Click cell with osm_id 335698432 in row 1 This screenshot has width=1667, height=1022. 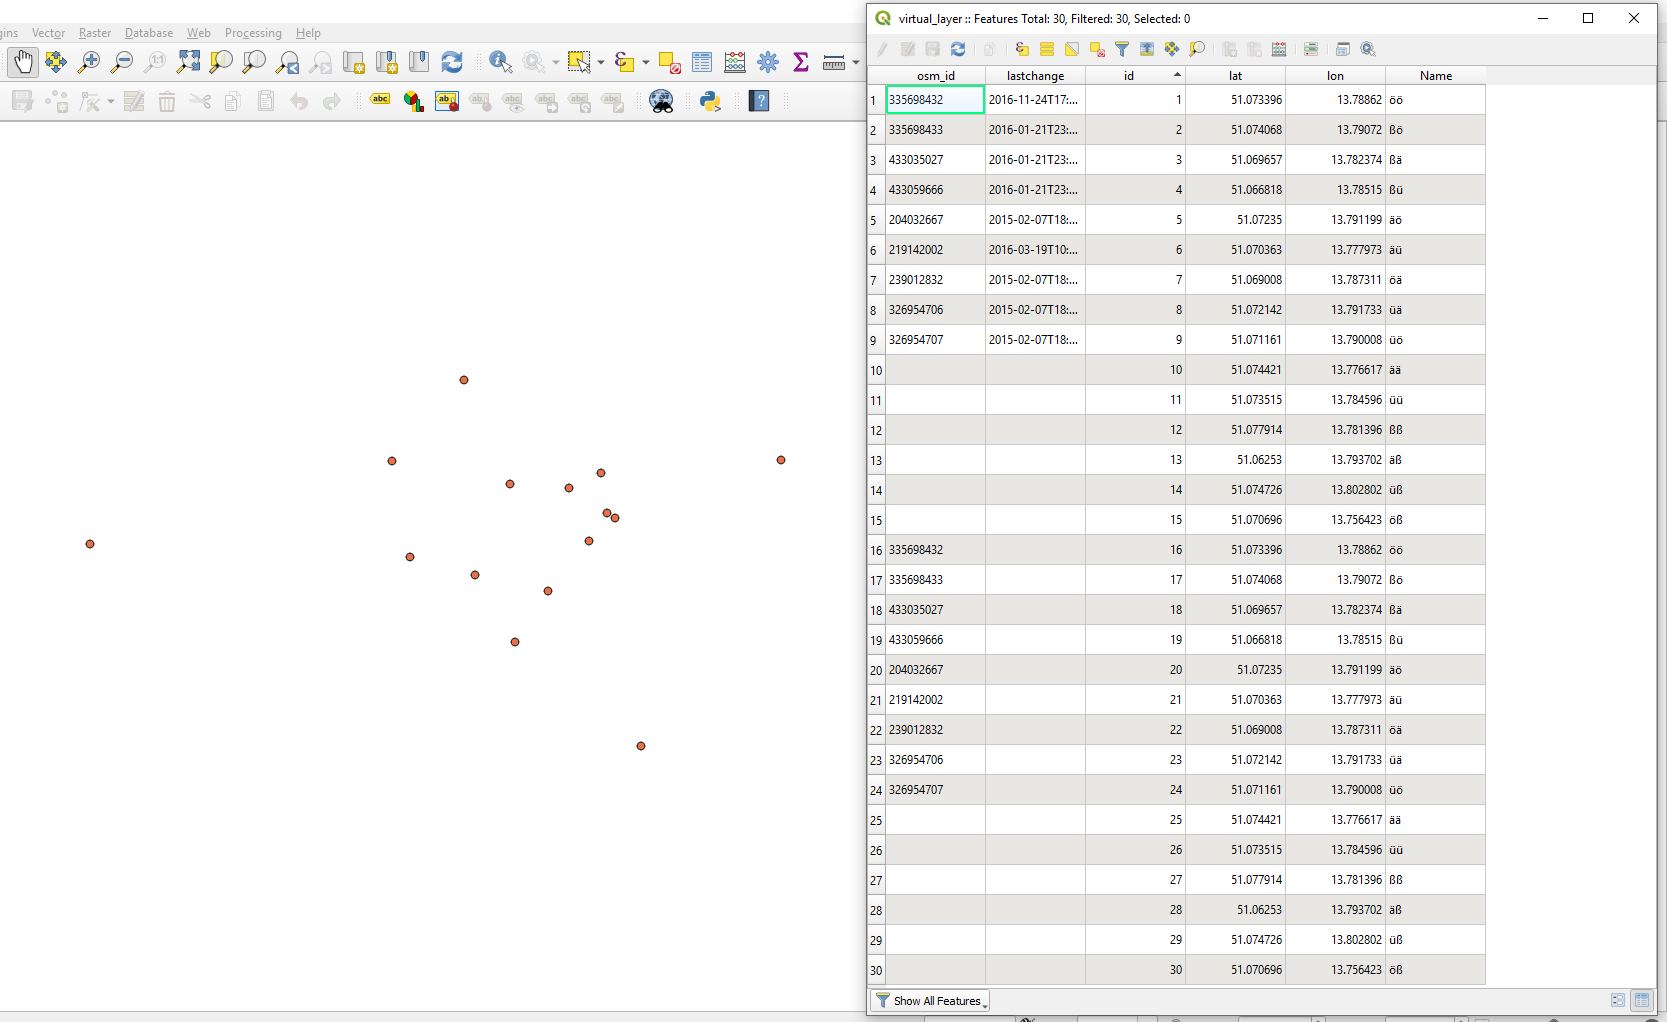point(935,100)
